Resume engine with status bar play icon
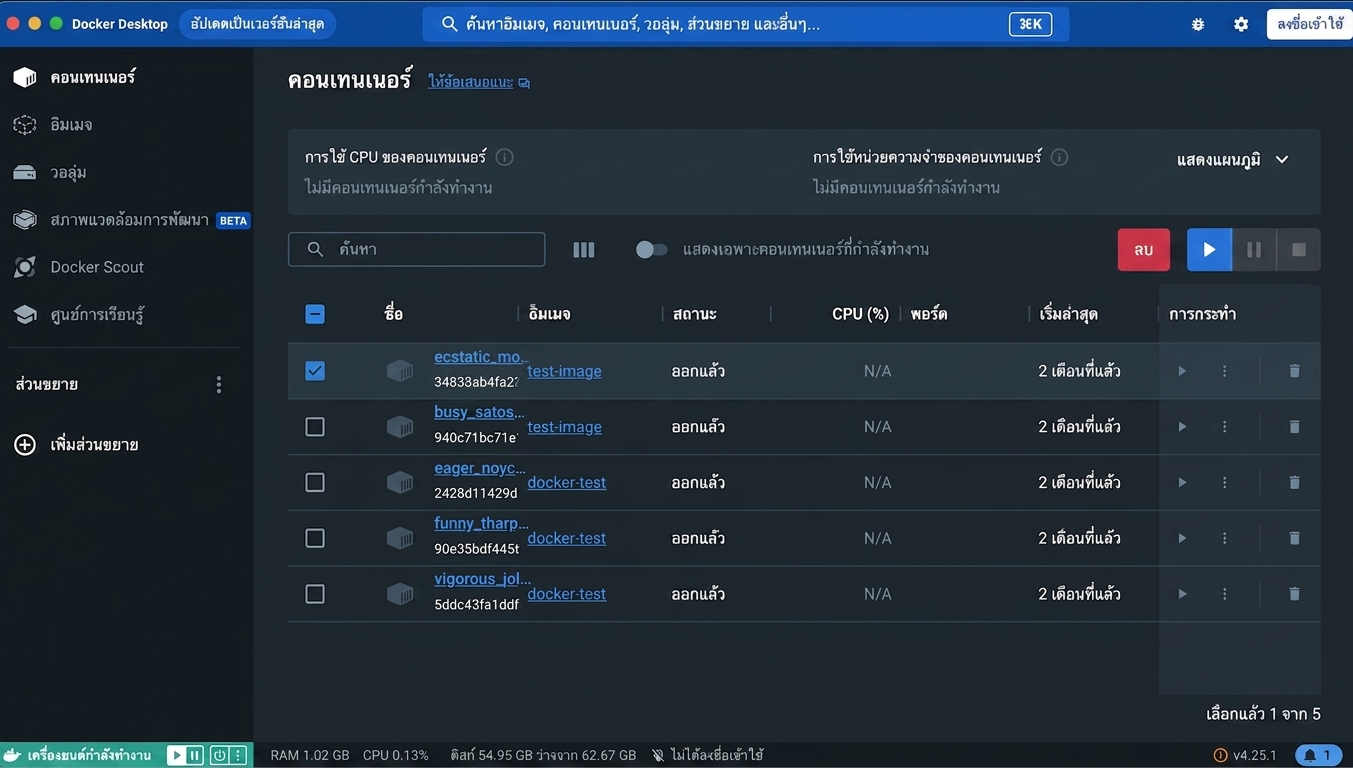 pos(175,755)
